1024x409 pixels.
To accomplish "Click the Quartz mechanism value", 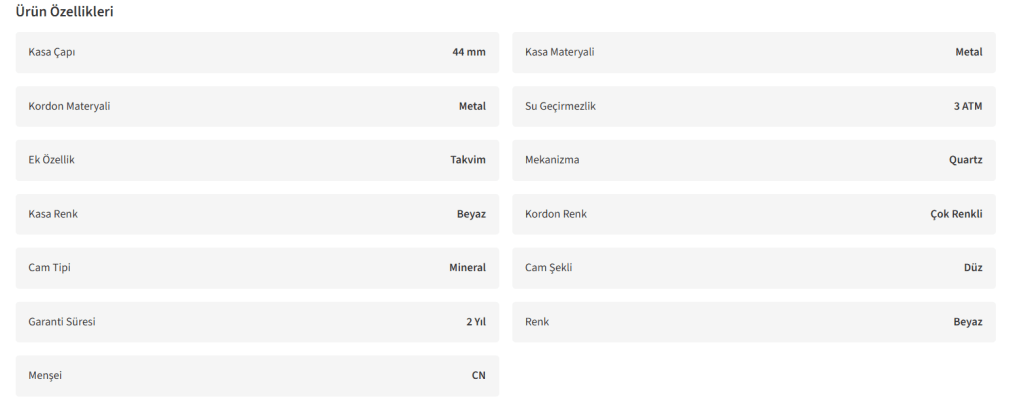I will pos(965,160).
